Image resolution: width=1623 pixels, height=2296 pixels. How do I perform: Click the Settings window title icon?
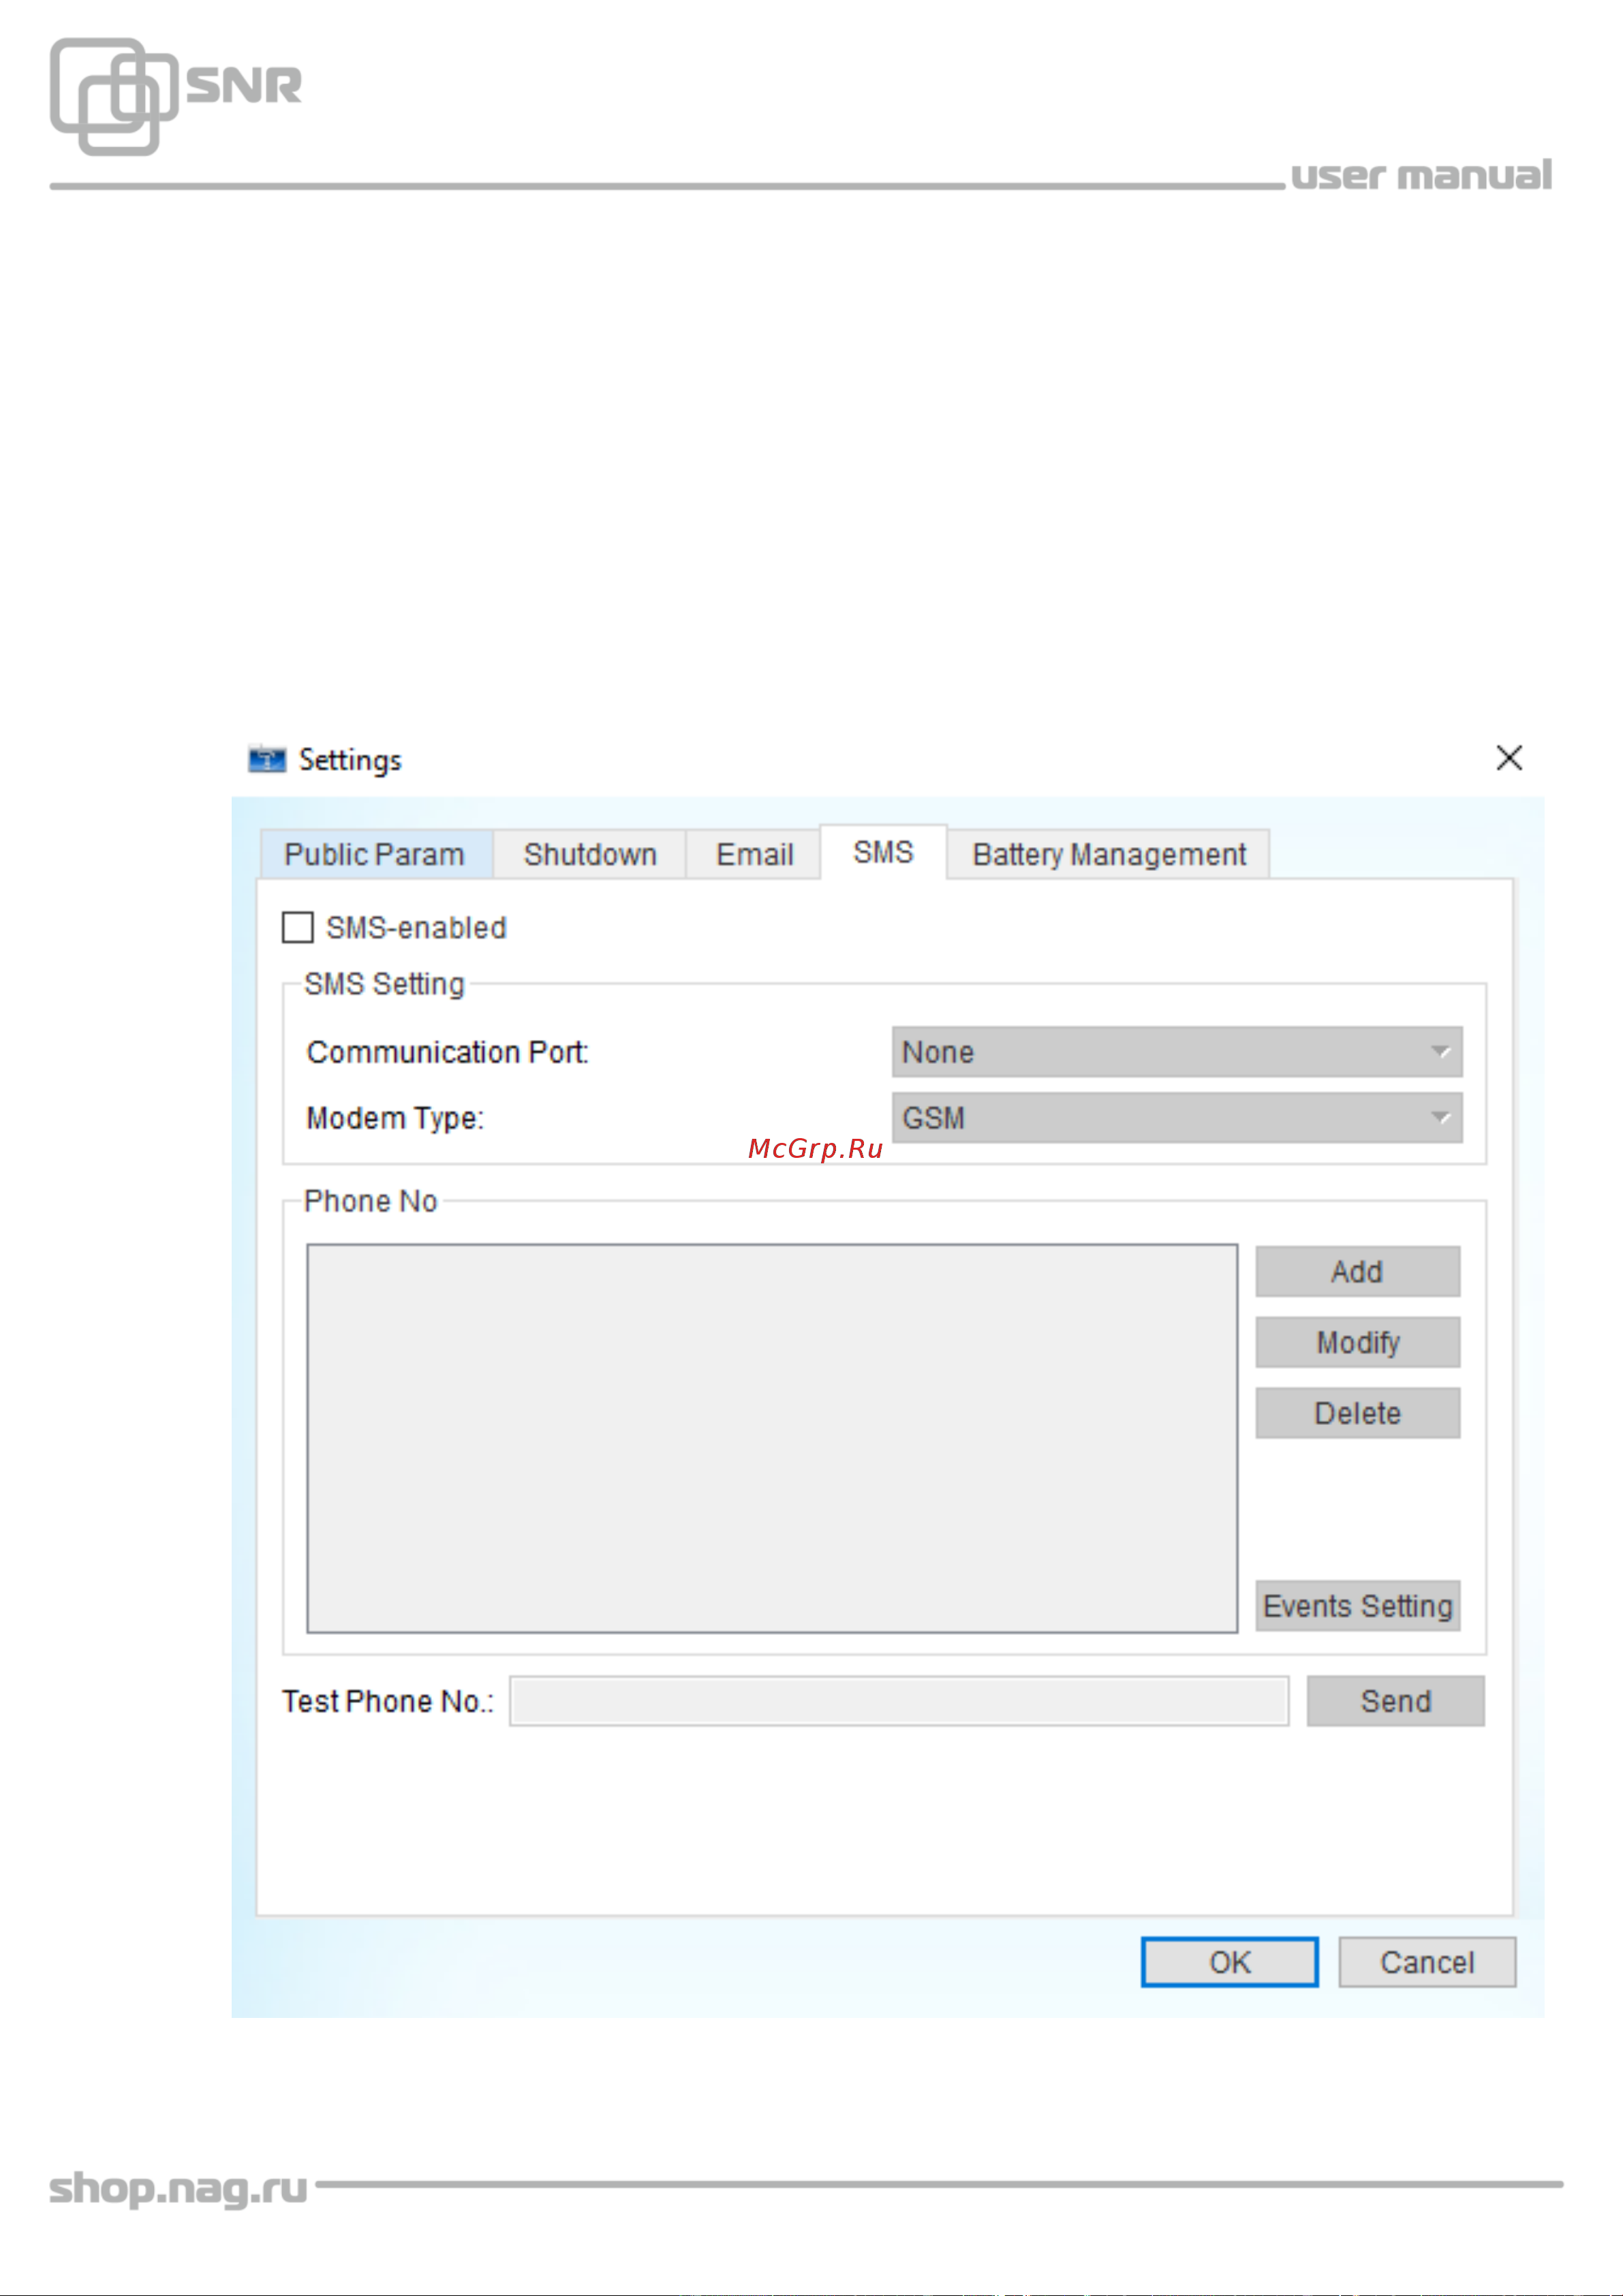(x=267, y=760)
